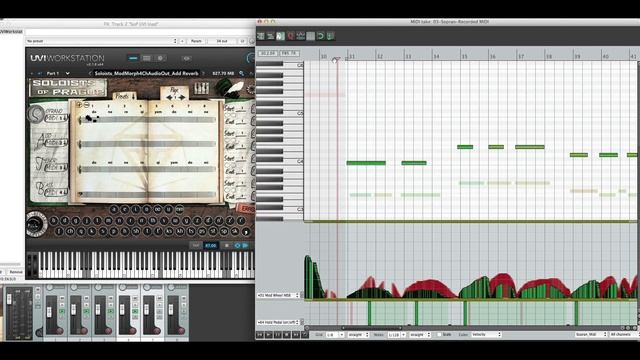Screen dimensions: 640x360
Task: Open the Color Velocity dropdown
Action: tap(486, 335)
